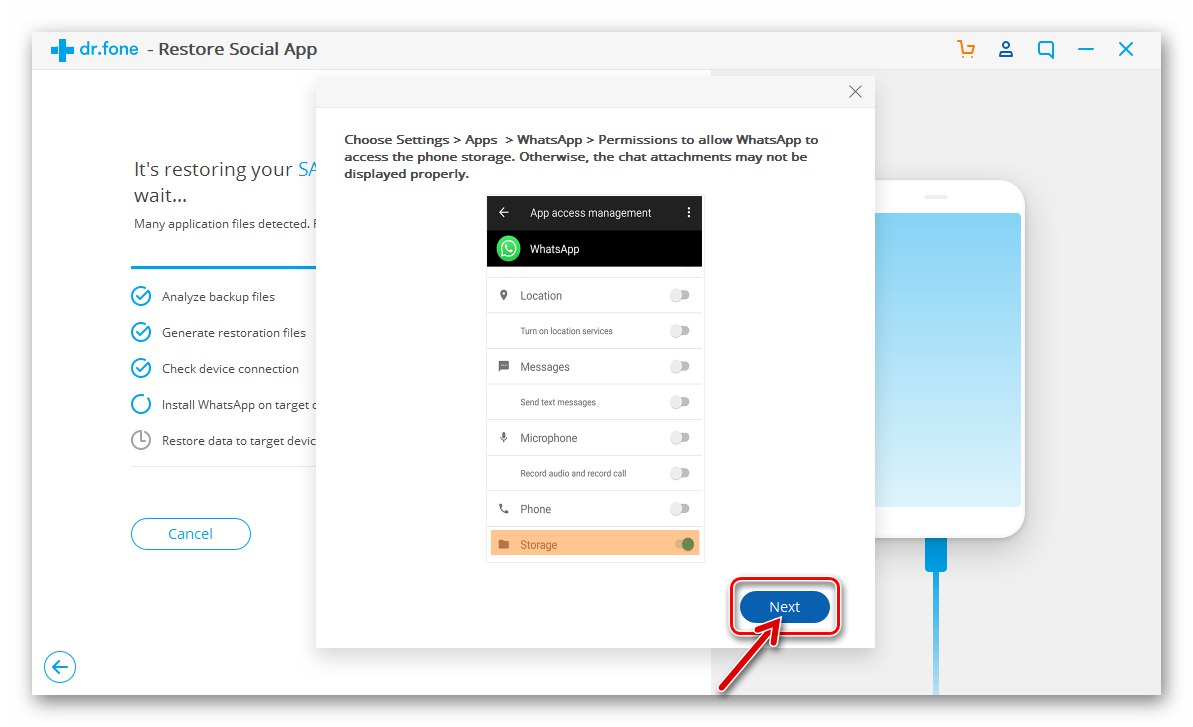Click the Phone permission icon
The width and height of the screenshot is (1193, 727).
(504, 509)
